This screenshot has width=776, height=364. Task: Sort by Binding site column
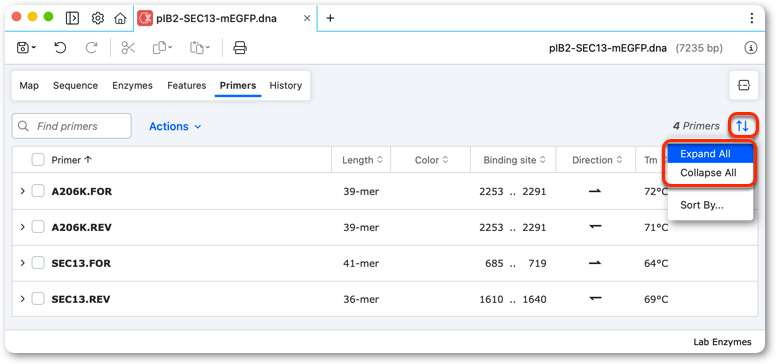(x=514, y=160)
